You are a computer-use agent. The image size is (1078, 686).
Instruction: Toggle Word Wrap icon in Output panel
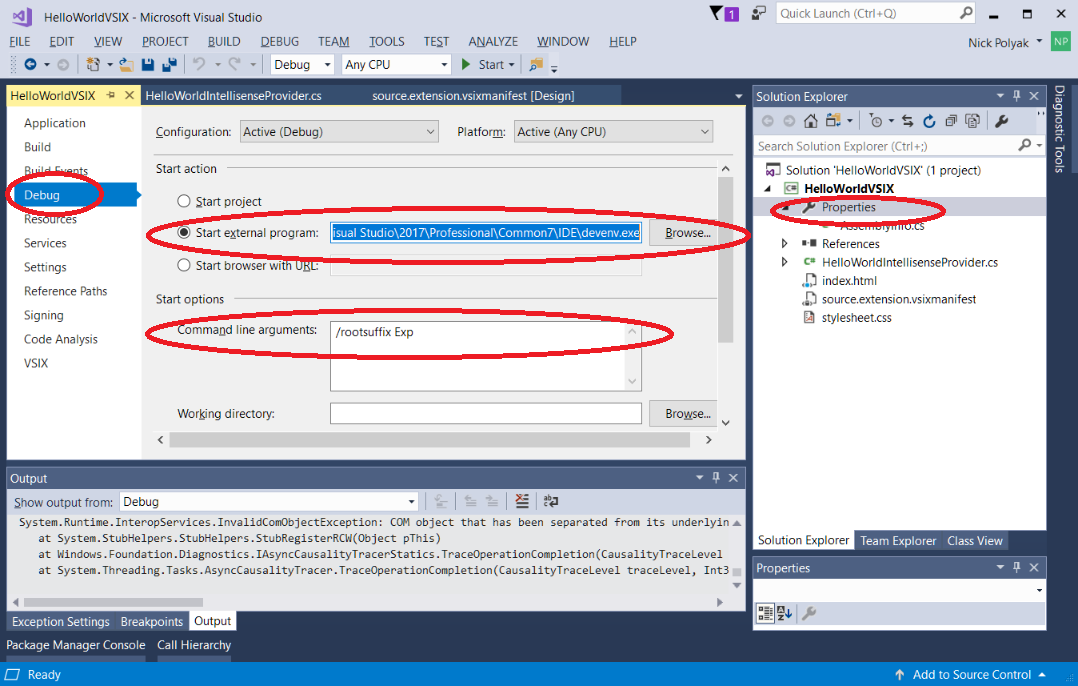pos(551,501)
